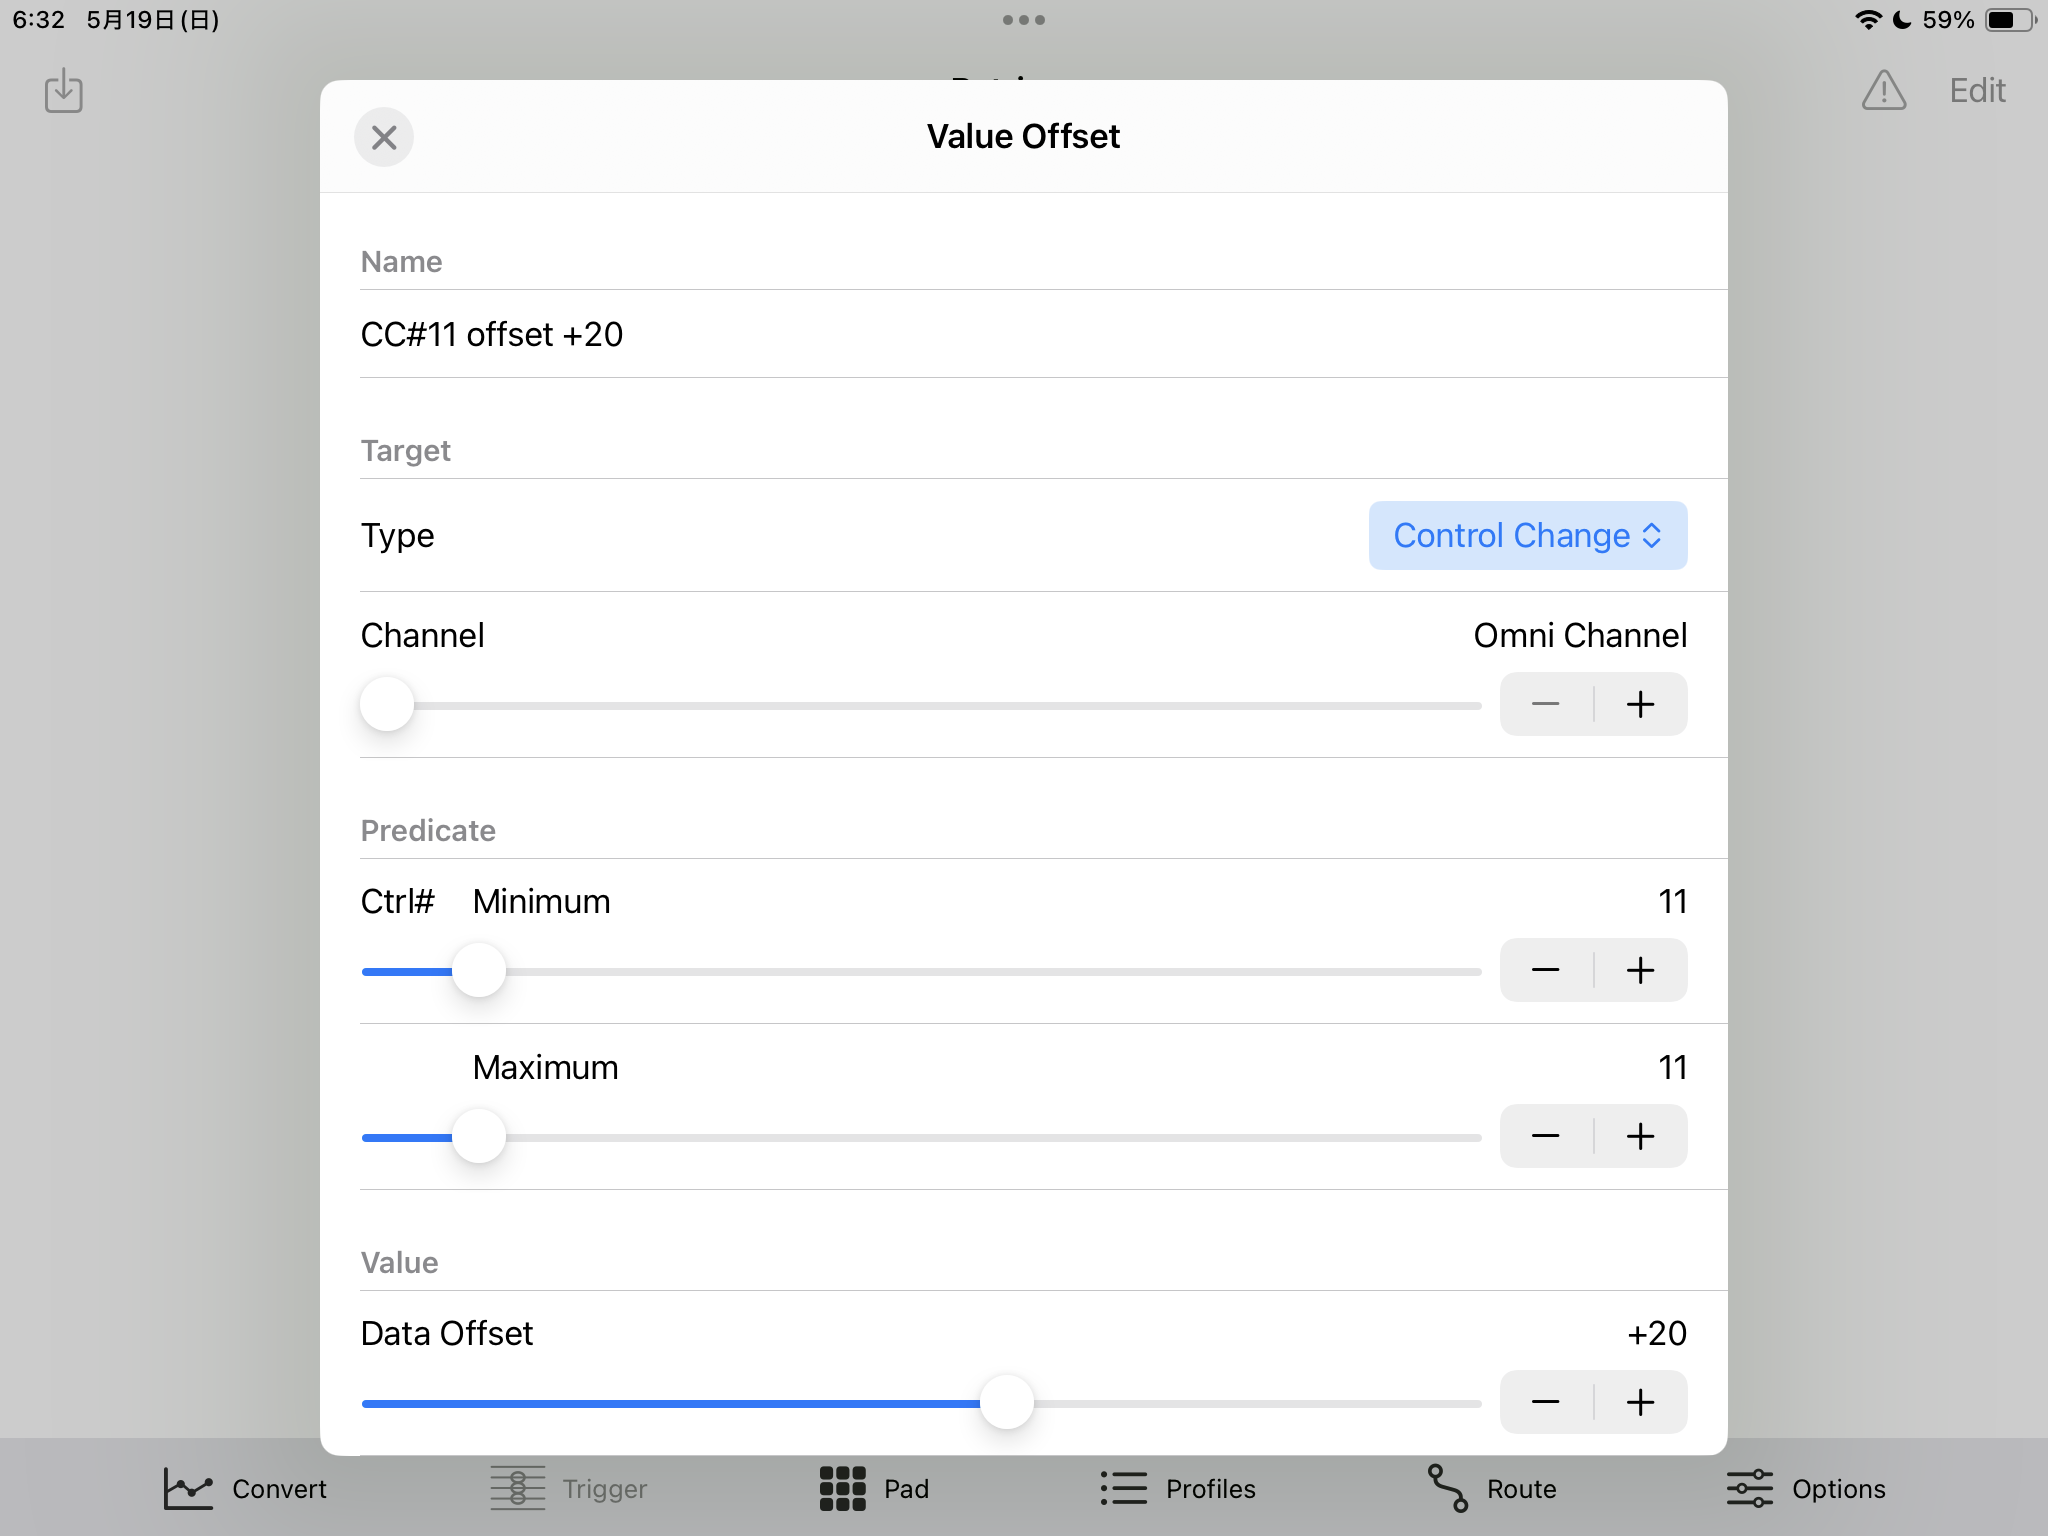Tap the warning triangle icon
Image resolution: width=2048 pixels, height=1536 pixels.
point(1884,91)
